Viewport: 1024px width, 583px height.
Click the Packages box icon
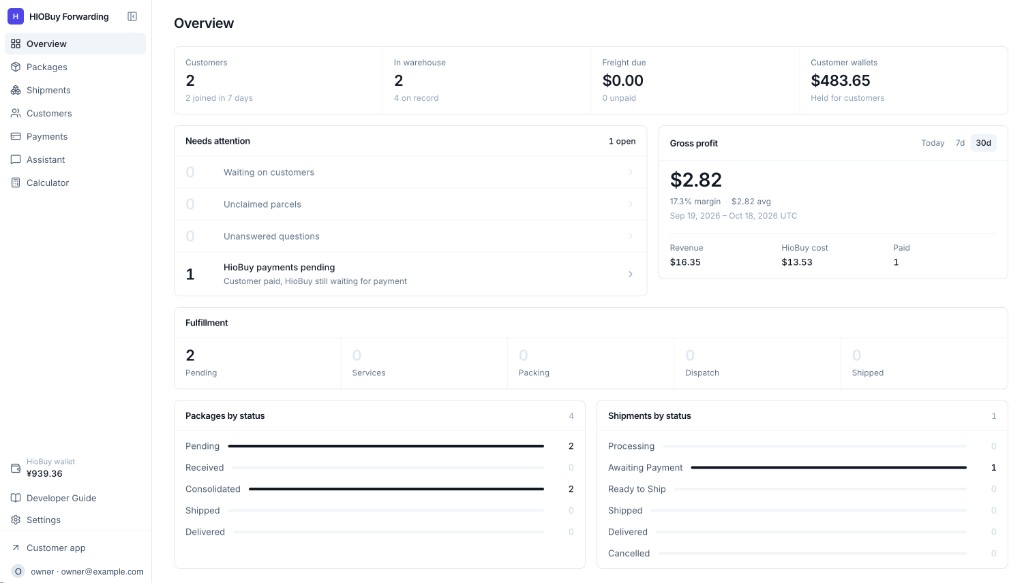(x=16, y=67)
